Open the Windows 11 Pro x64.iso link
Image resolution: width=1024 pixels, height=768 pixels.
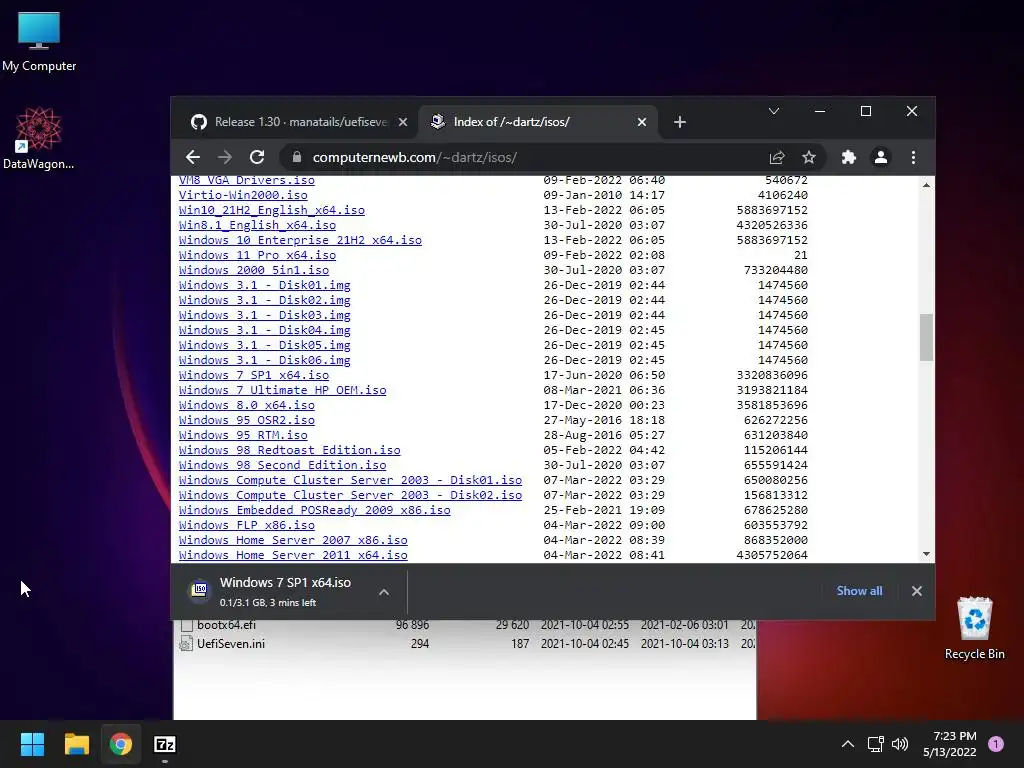click(257, 255)
